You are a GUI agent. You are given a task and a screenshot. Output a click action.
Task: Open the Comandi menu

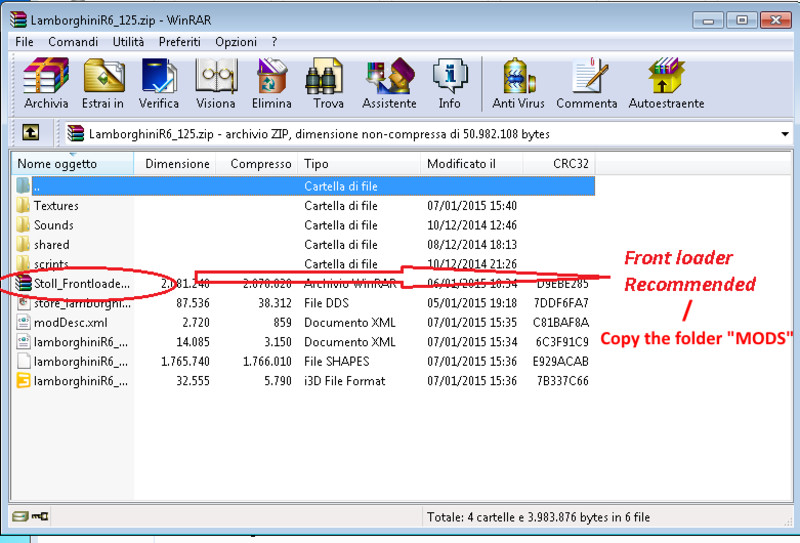coord(73,42)
